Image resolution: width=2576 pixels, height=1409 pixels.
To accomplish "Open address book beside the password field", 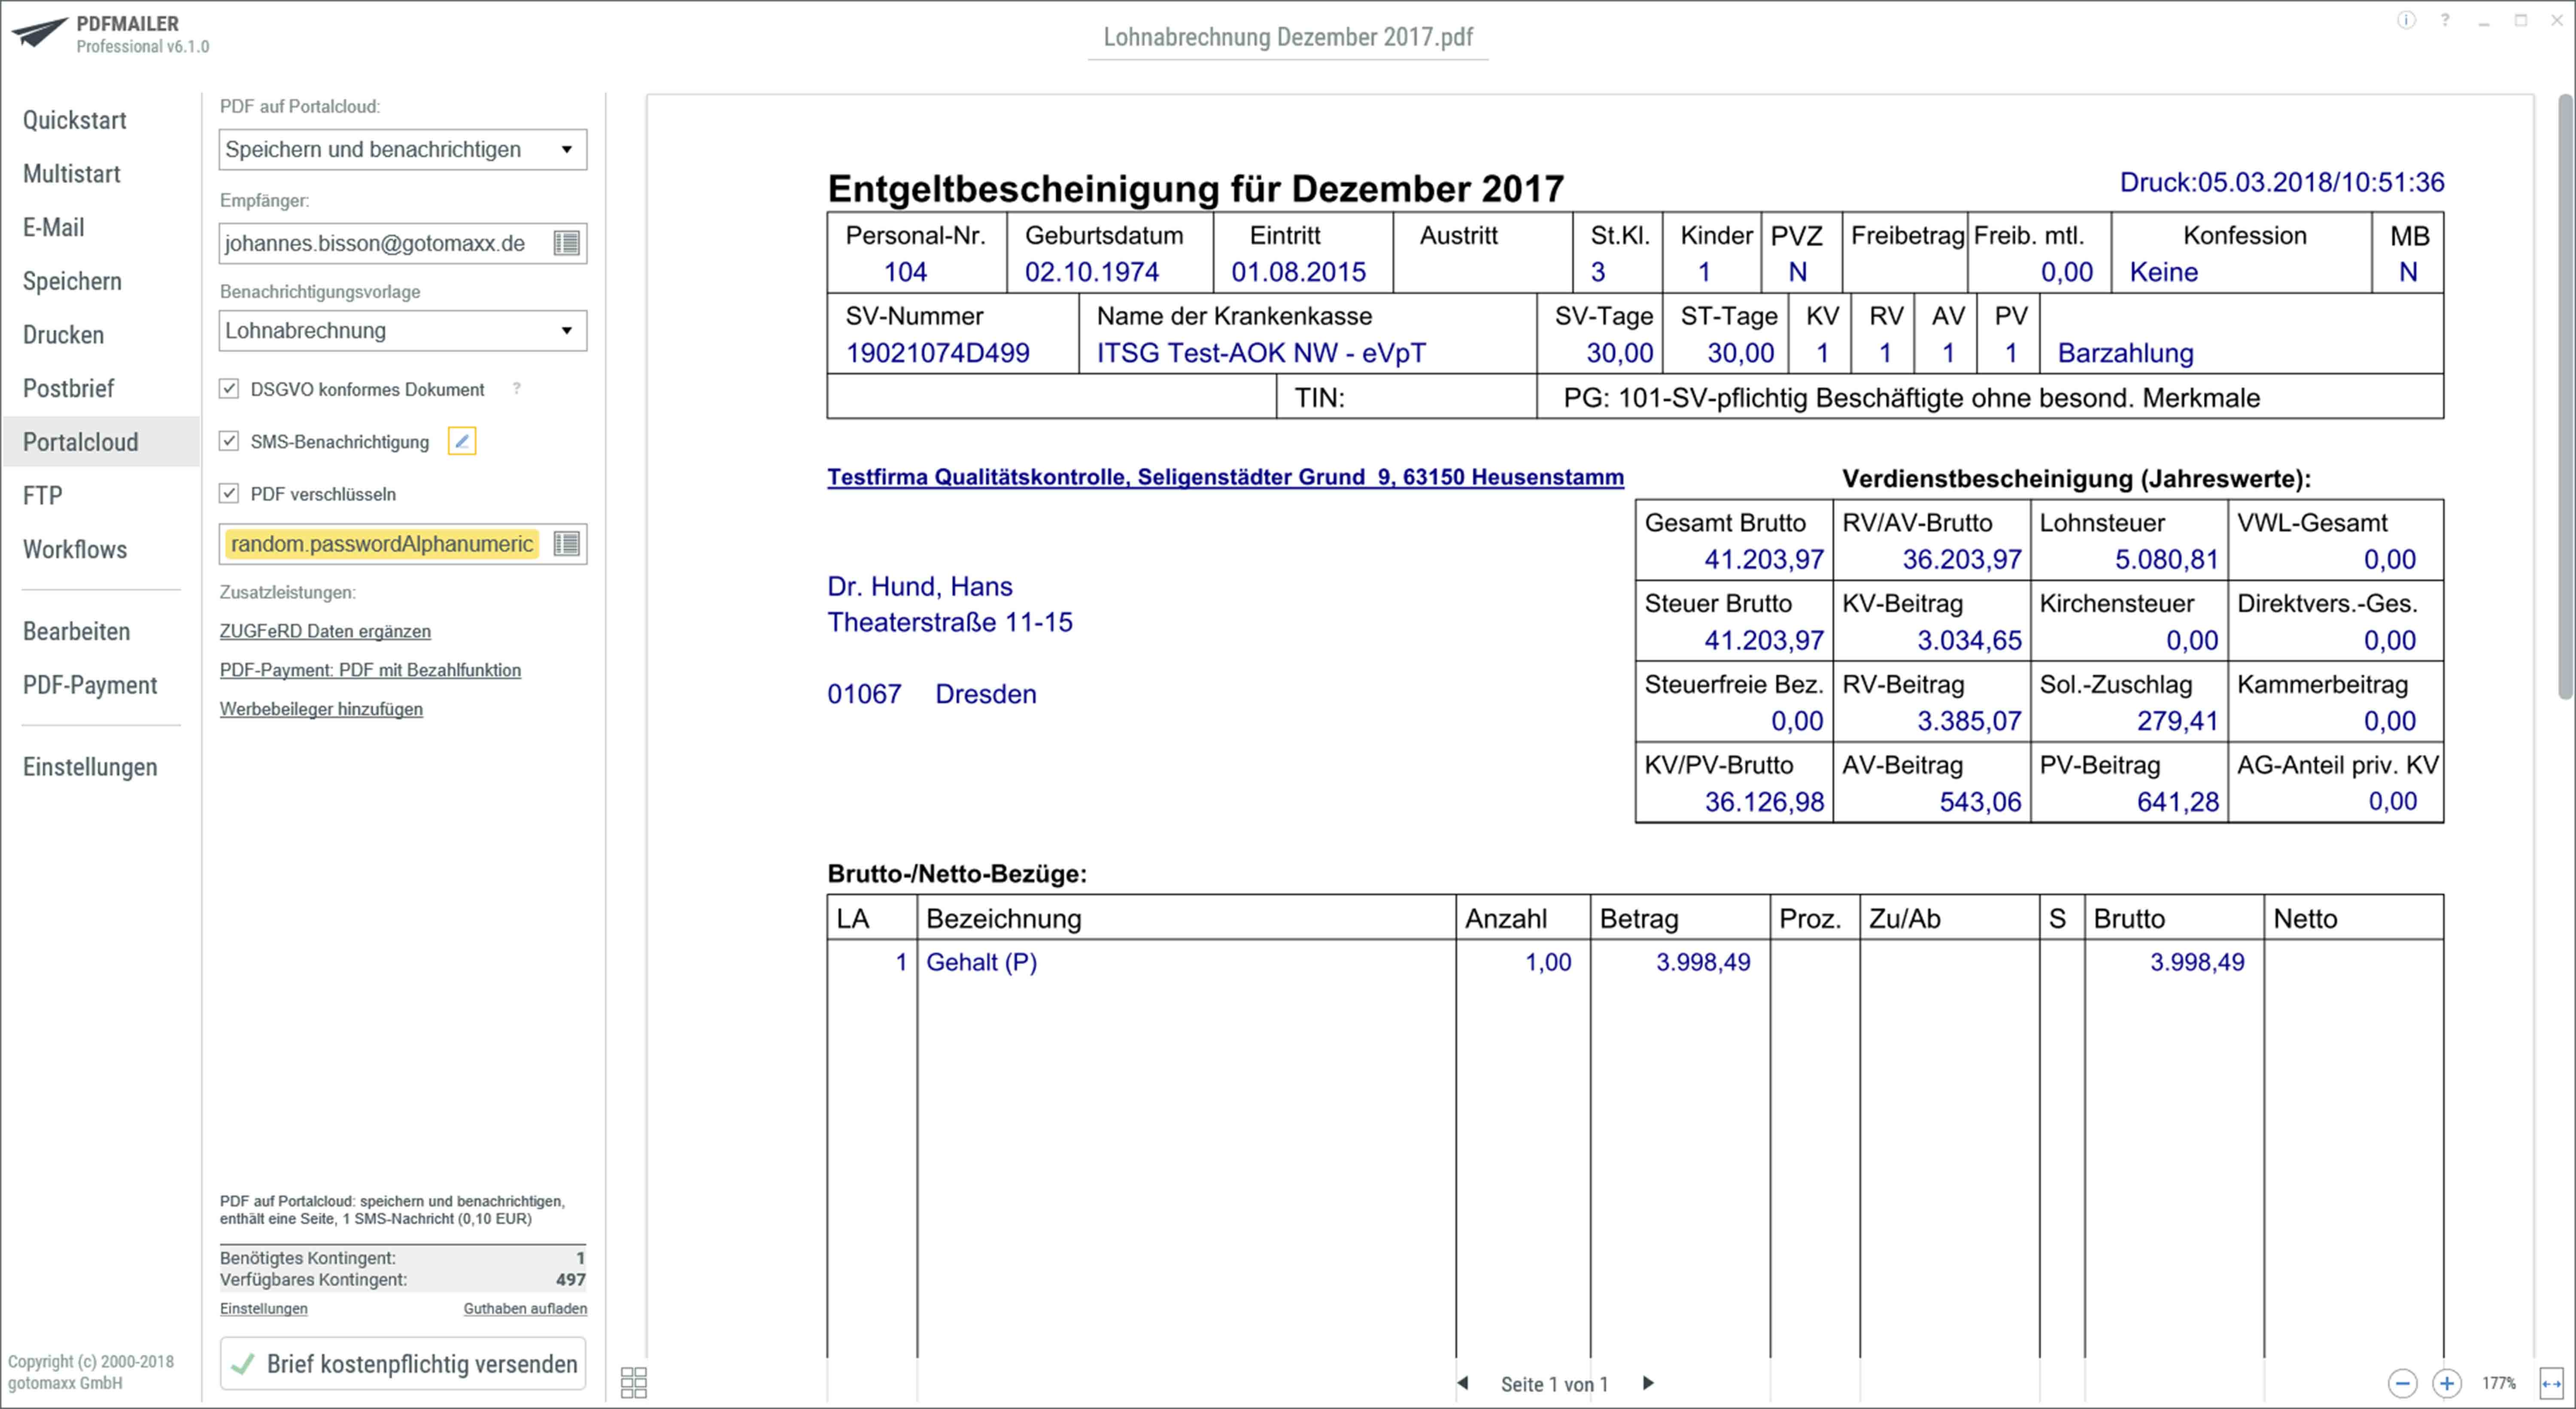I will [567, 544].
